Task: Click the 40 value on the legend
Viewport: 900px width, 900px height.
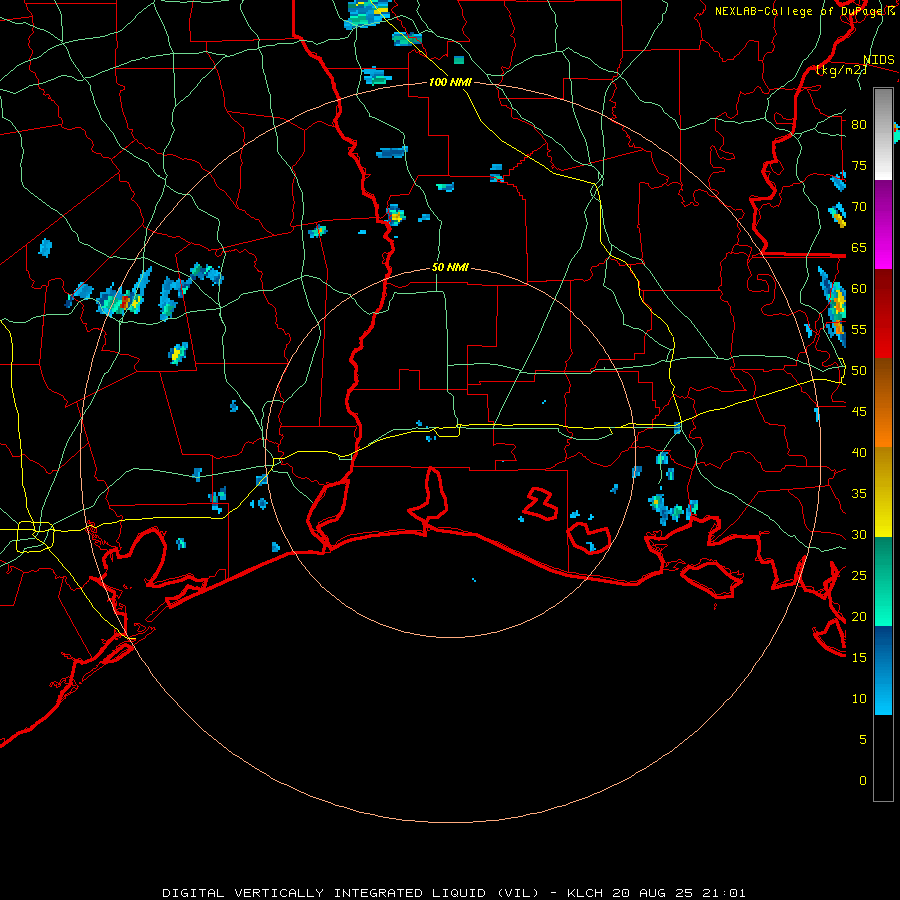Action: point(859,452)
